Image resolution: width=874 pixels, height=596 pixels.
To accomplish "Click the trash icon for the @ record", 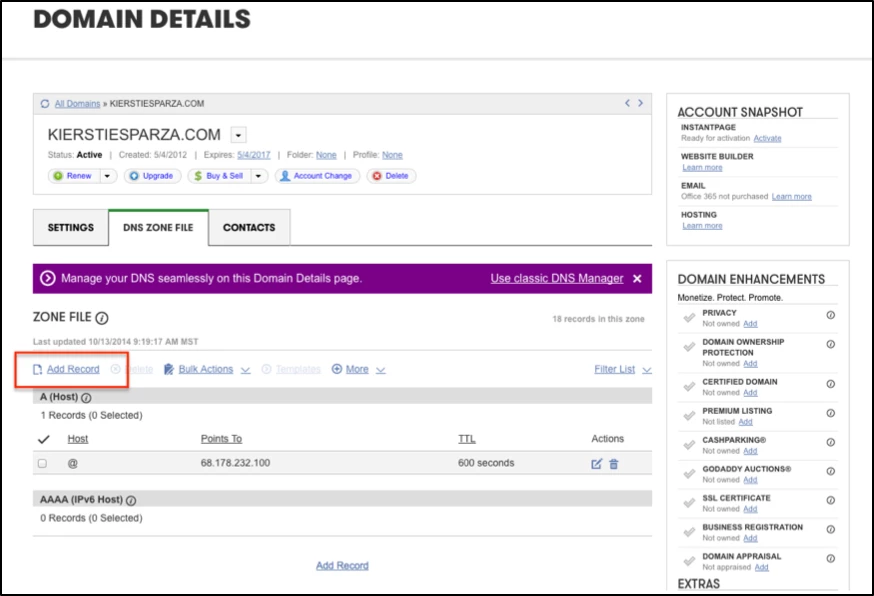I will 614,463.
